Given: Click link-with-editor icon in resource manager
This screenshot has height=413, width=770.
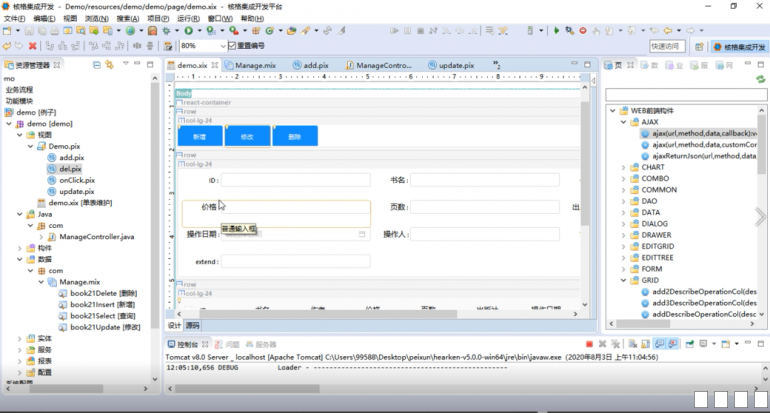Looking at the screenshot, I should click(109, 65).
